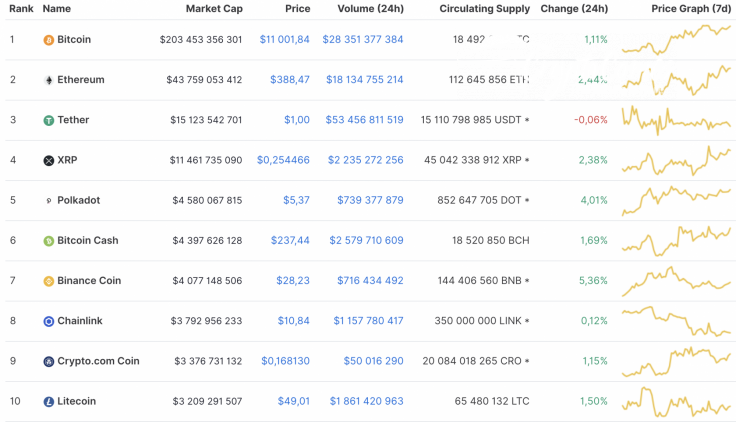The width and height of the screenshot is (736, 422).
Task: Click Crypto.com Coin volume $50 016 290
Action: pyautogui.click(x=374, y=361)
